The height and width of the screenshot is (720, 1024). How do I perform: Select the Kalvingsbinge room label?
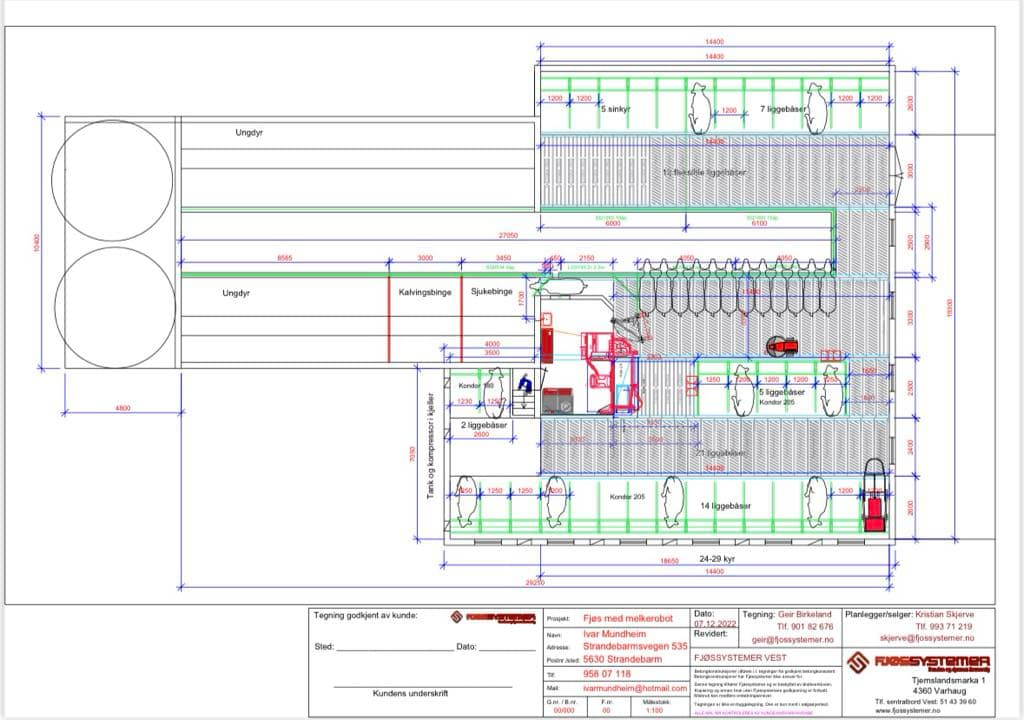click(x=424, y=293)
